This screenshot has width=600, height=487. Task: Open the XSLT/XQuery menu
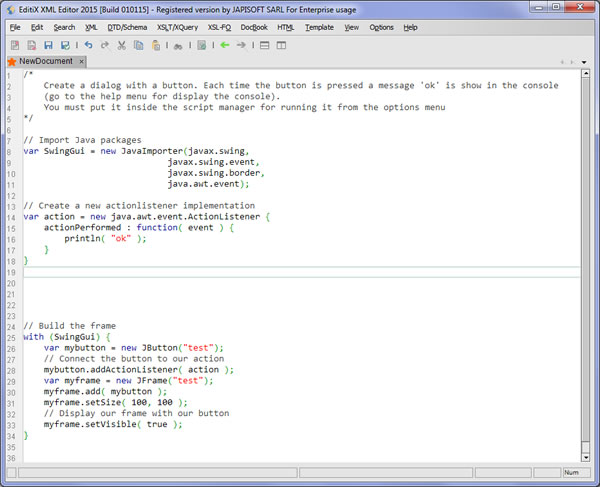(178, 28)
